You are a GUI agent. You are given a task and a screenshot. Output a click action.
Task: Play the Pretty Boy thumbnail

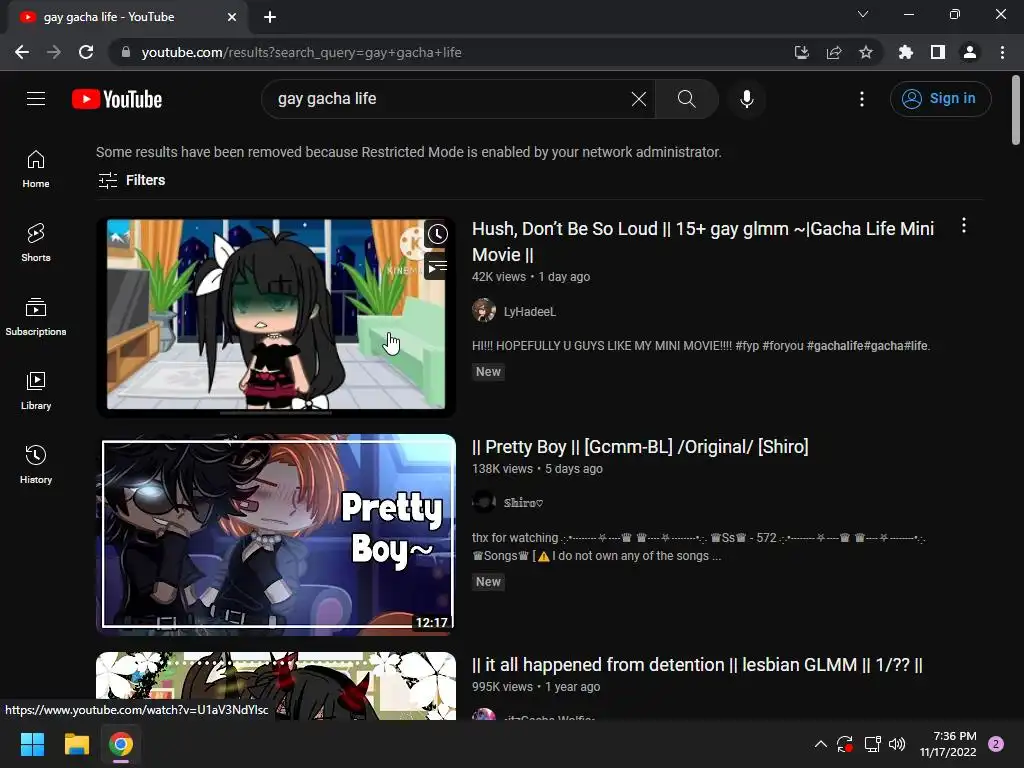click(x=276, y=534)
